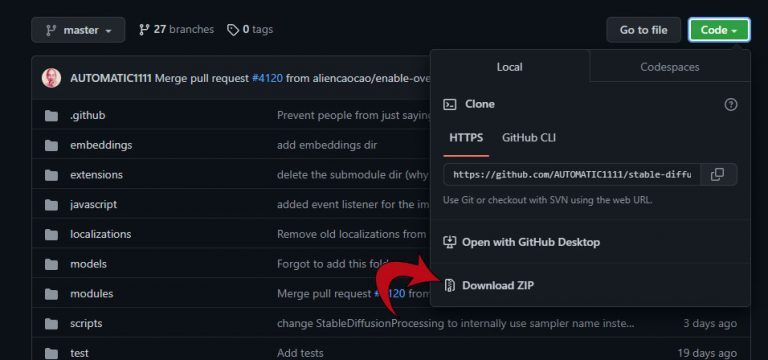Image resolution: width=768 pixels, height=360 pixels.
Task: Click the folder icon beside test
Action: [51, 353]
